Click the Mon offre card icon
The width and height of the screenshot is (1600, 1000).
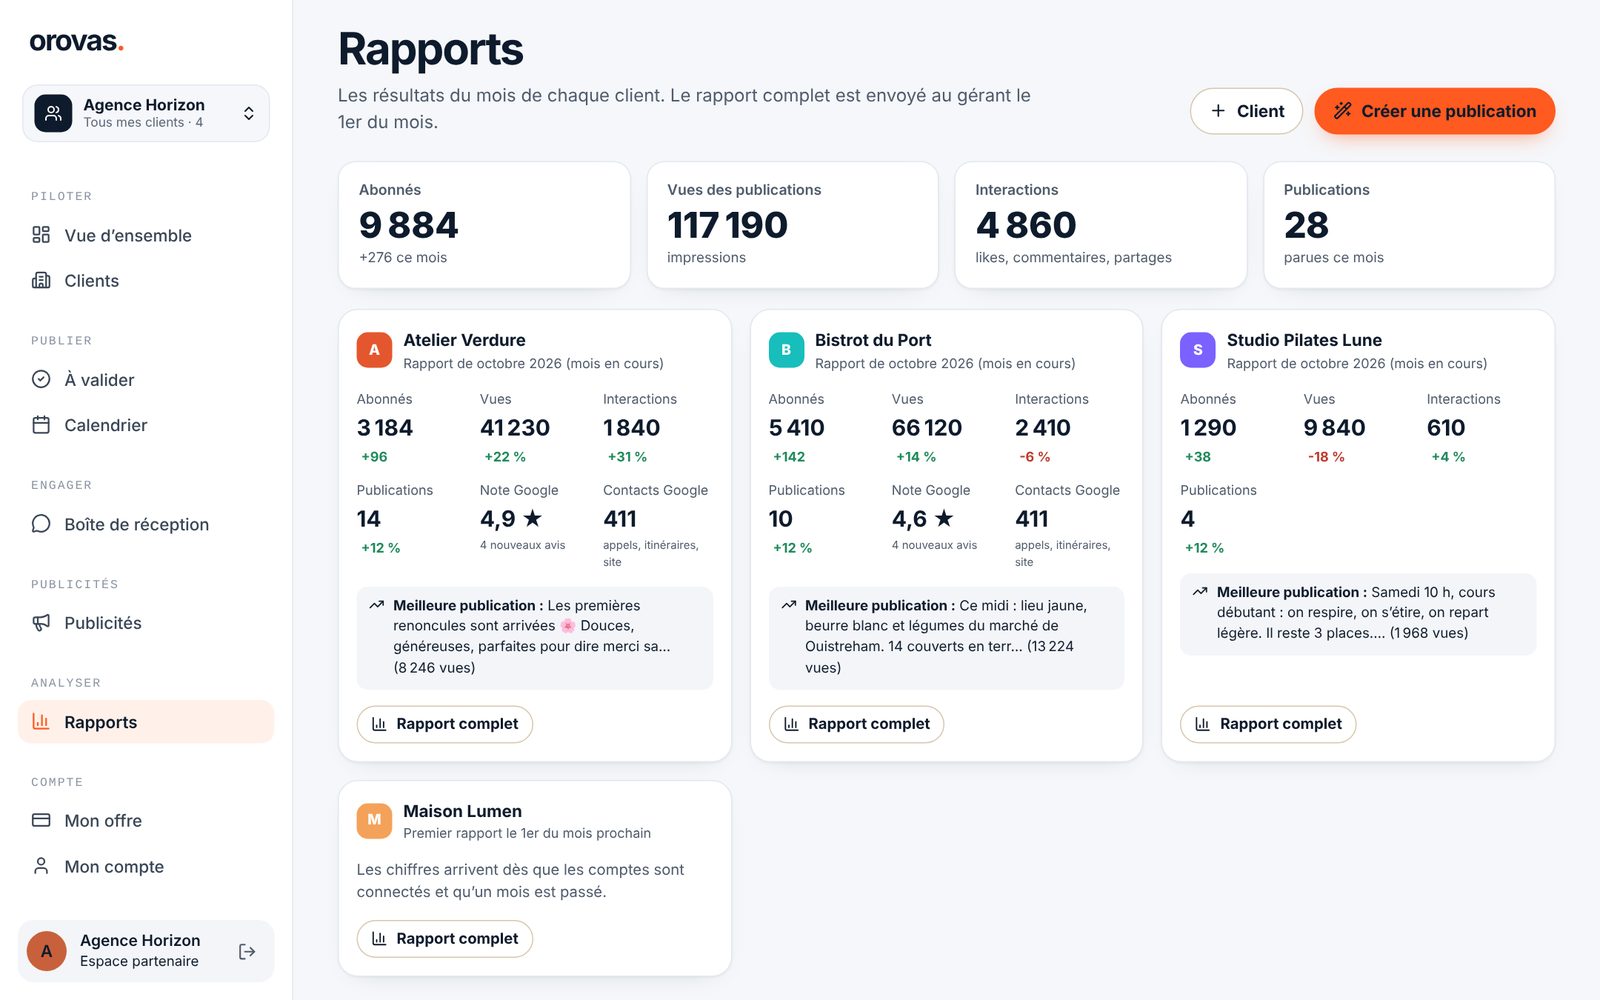[x=41, y=820]
